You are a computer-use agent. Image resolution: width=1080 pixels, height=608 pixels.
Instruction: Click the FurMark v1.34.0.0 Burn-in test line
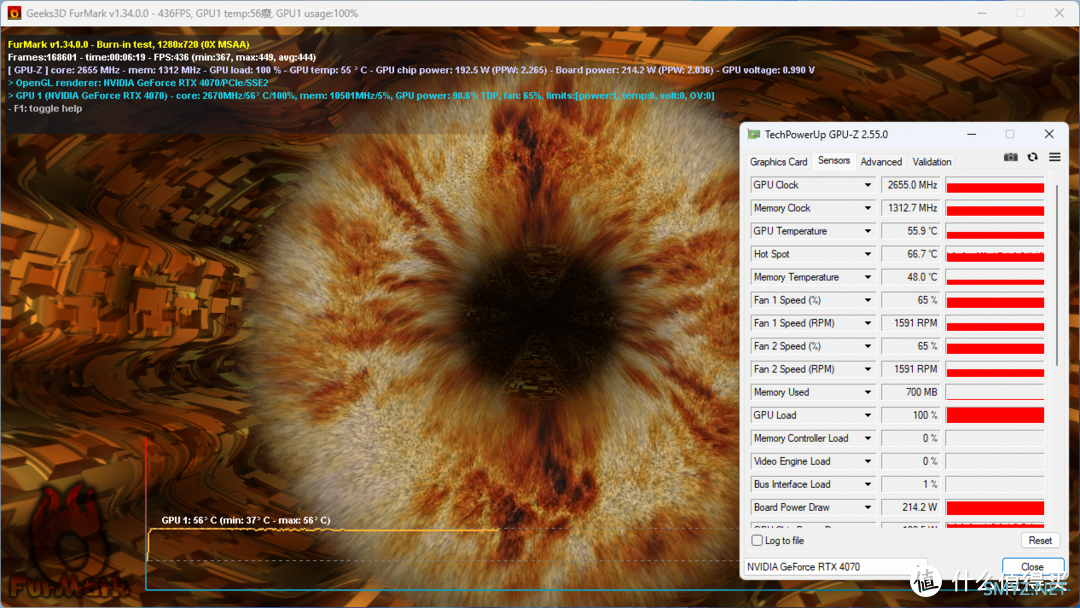[129, 44]
